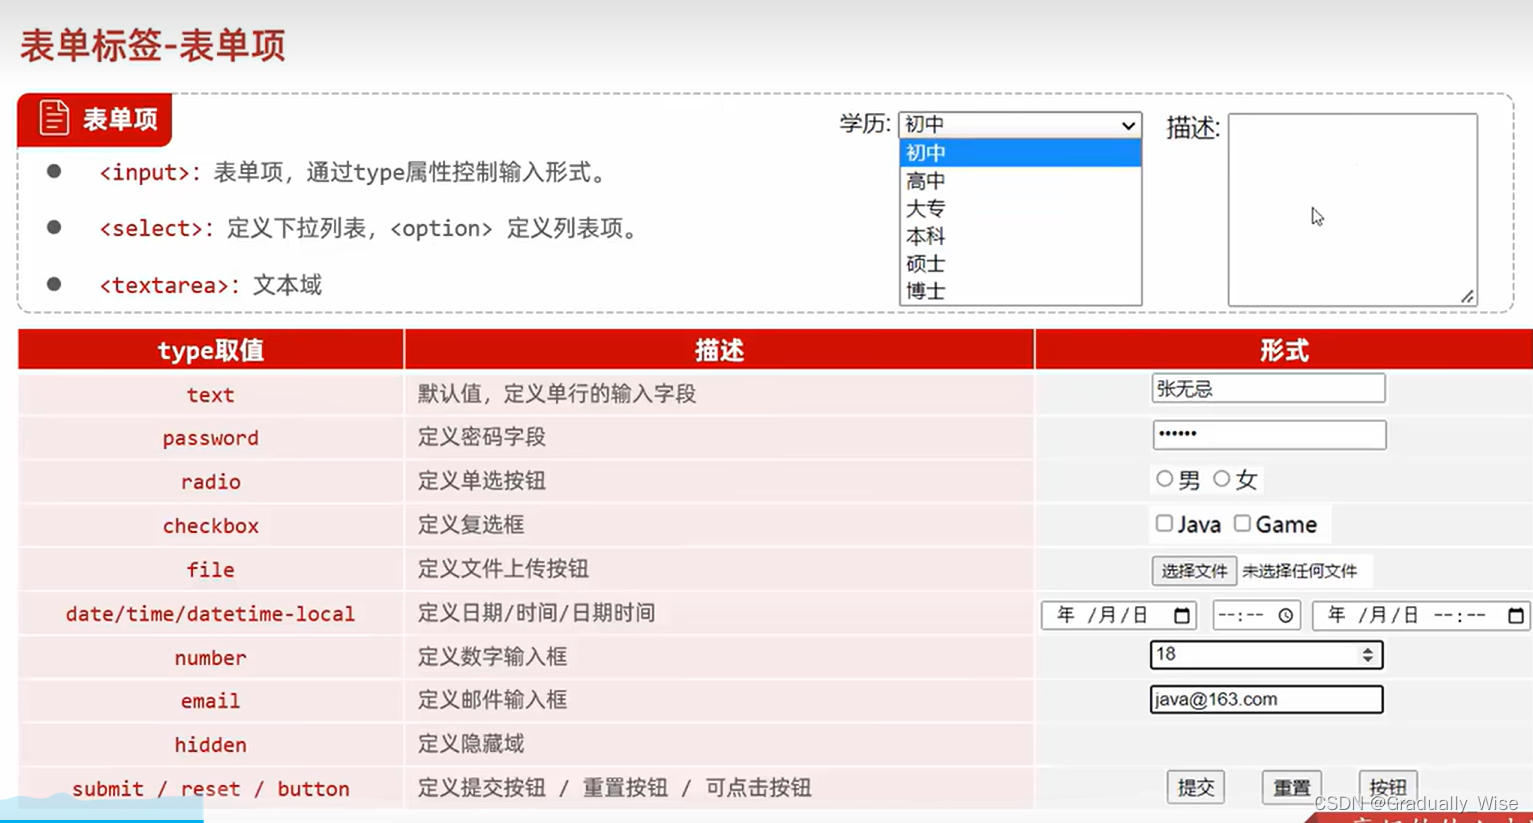The width and height of the screenshot is (1533, 823).
Task: Check the Game checkbox
Action: (x=1242, y=523)
